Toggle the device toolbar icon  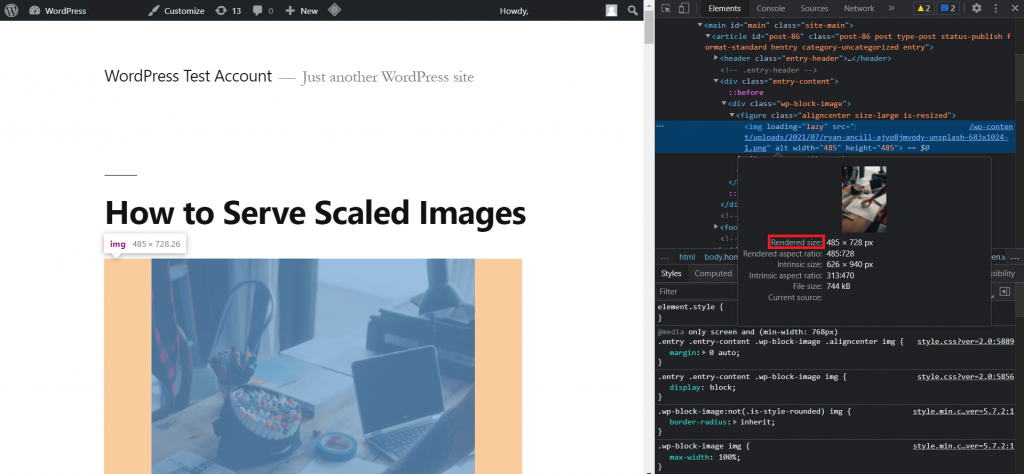685,8
